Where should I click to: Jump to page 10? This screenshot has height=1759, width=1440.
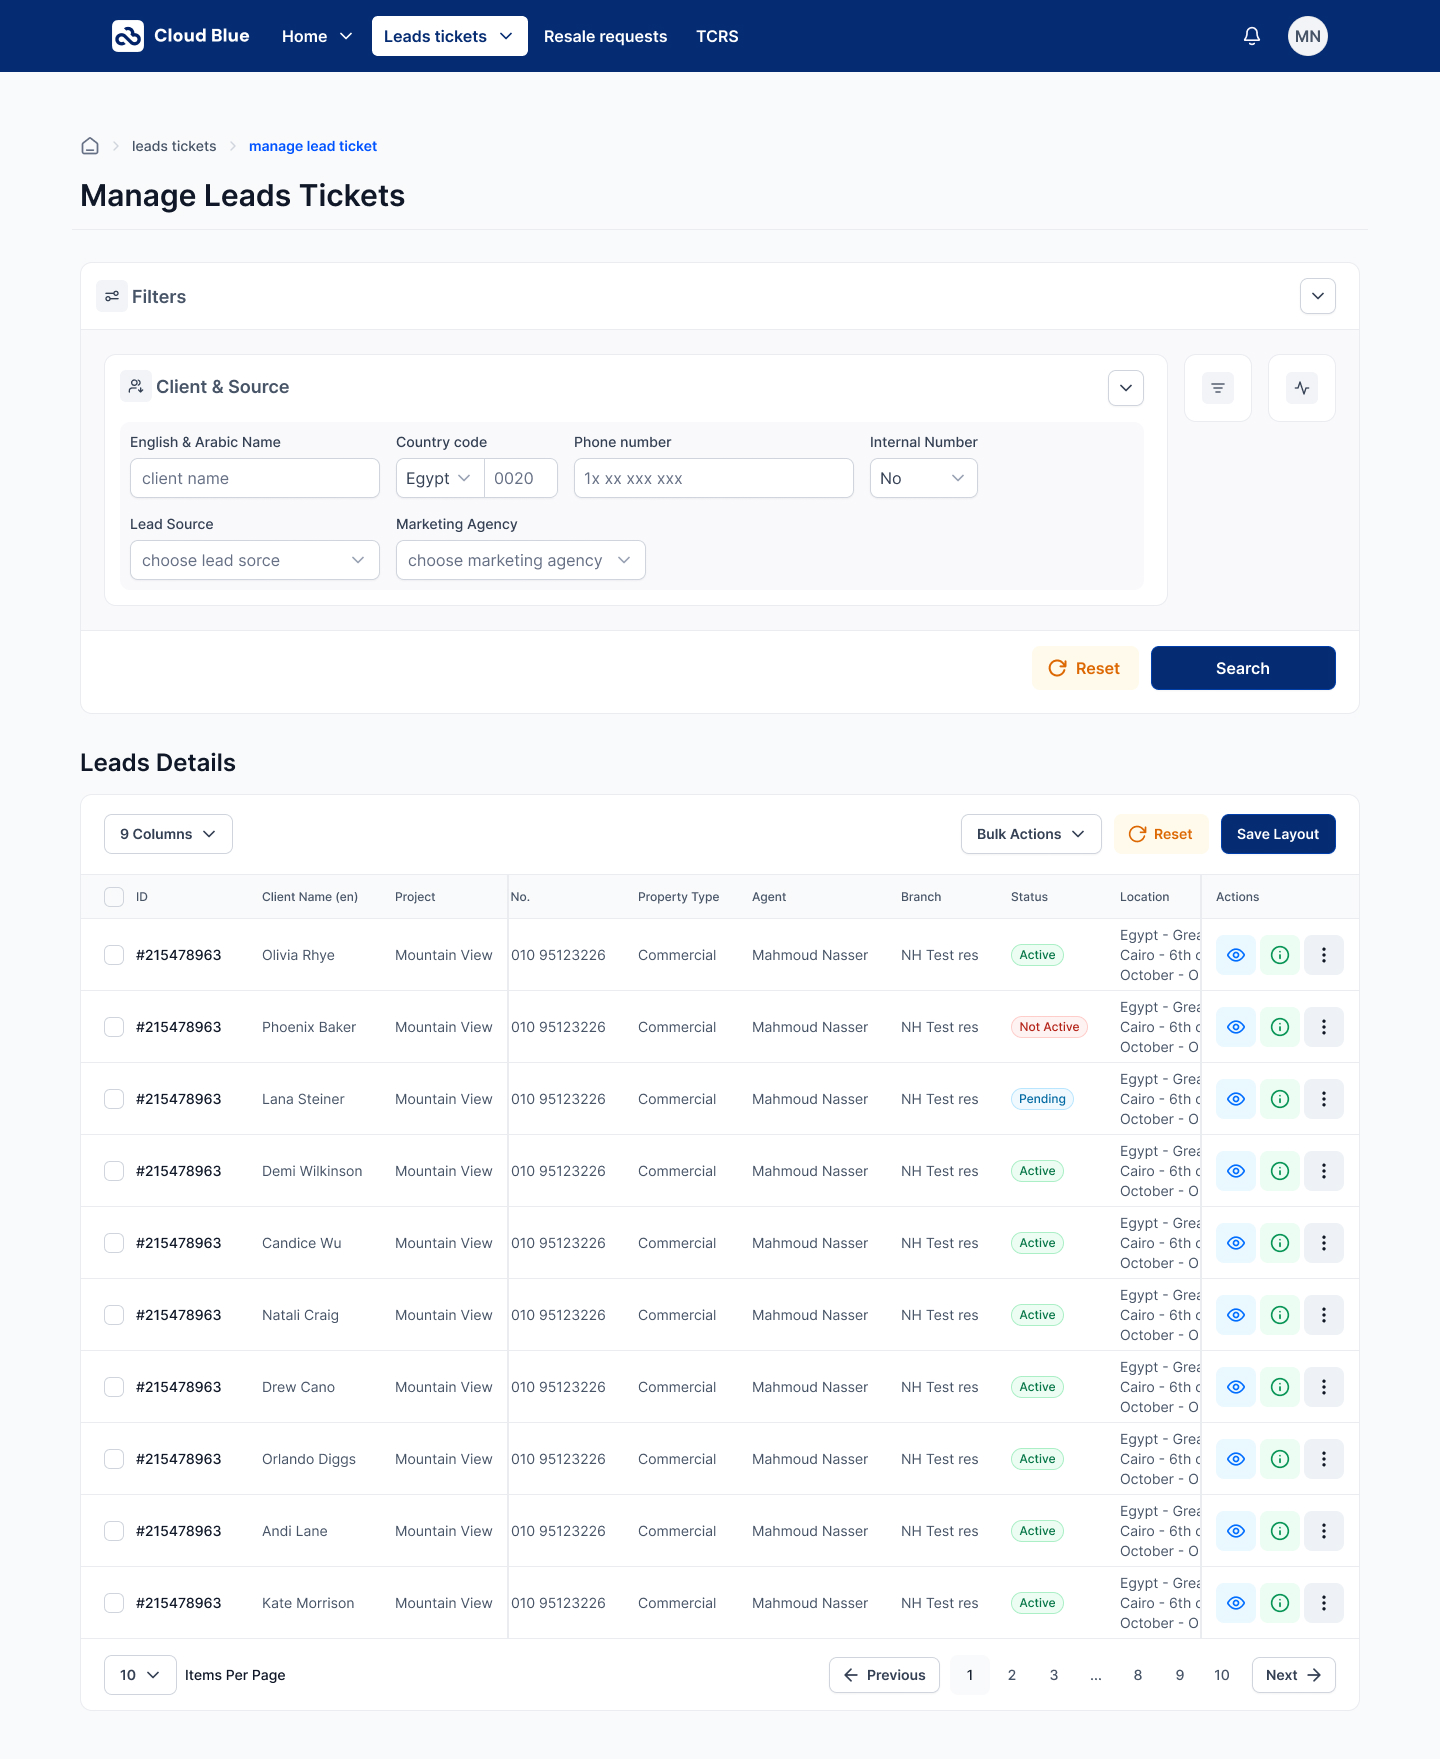(x=1222, y=1675)
